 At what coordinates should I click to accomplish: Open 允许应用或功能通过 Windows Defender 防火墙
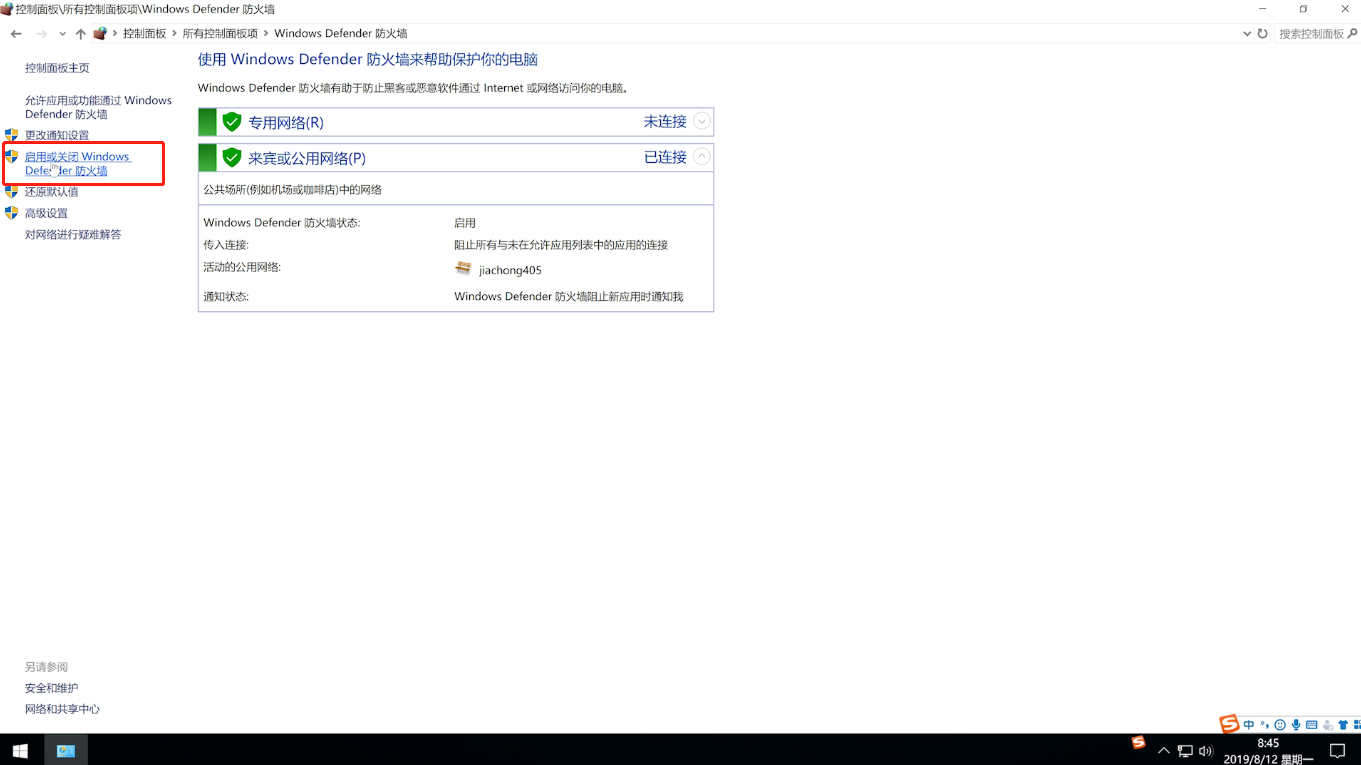[98, 107]
